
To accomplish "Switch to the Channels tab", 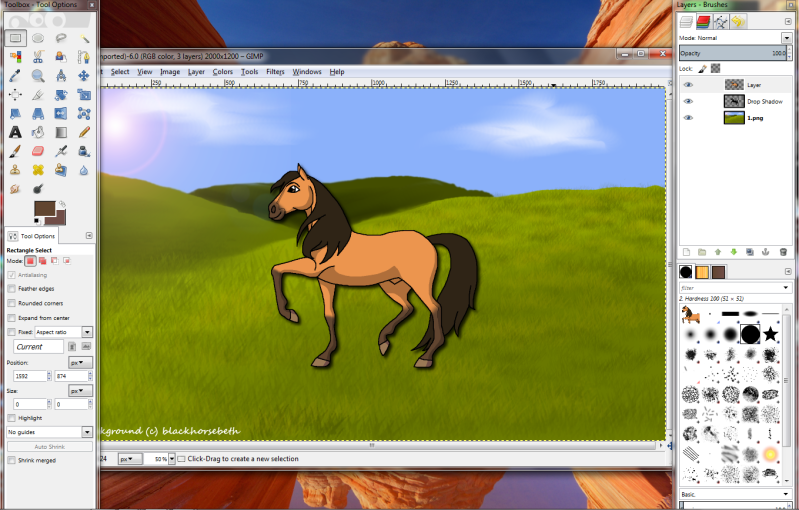I will [703, 21].
